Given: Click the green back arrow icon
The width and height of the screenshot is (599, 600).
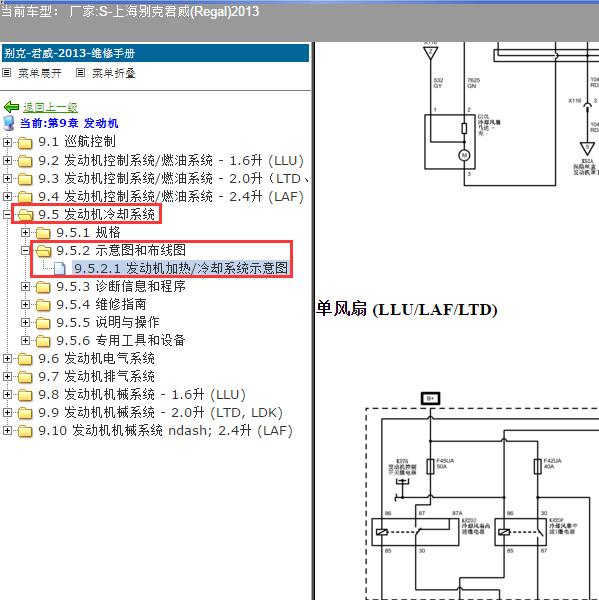Looking at the screenshot, I should click(x=11, y=107).
